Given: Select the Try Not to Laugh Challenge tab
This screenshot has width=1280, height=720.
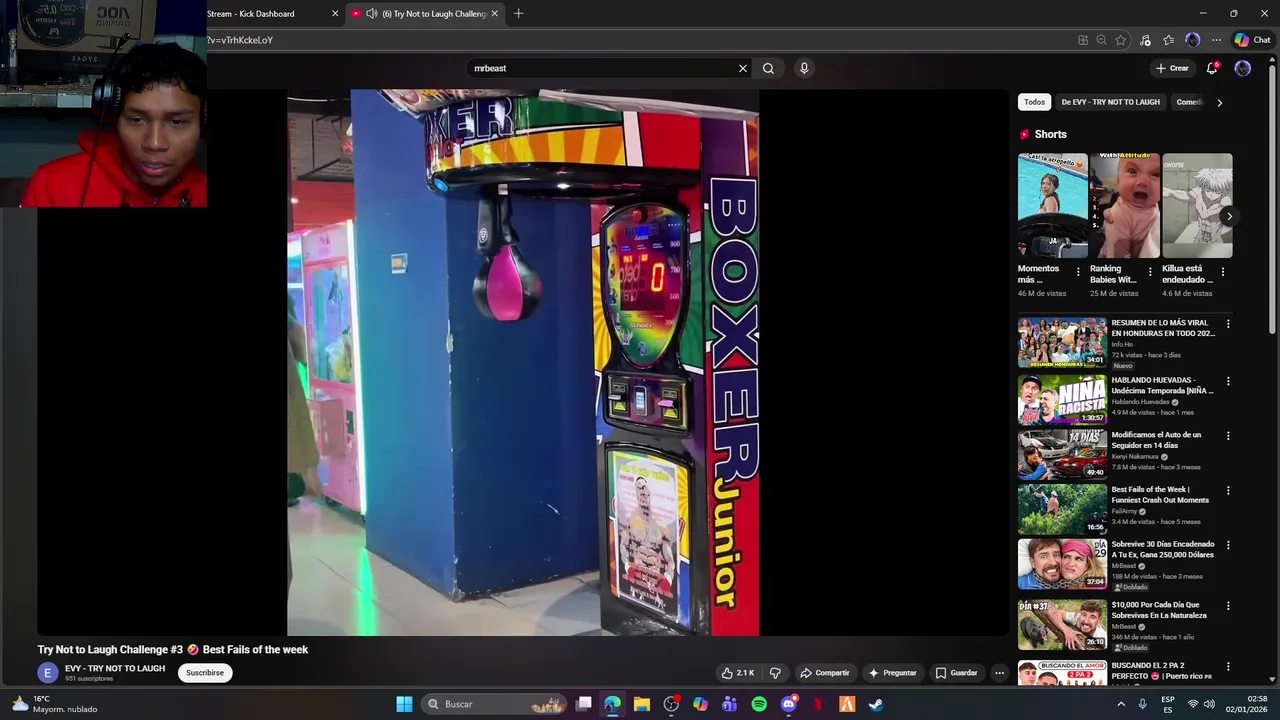Looking at the screenshot, I should pyautogui.click(x=440, y=14).
